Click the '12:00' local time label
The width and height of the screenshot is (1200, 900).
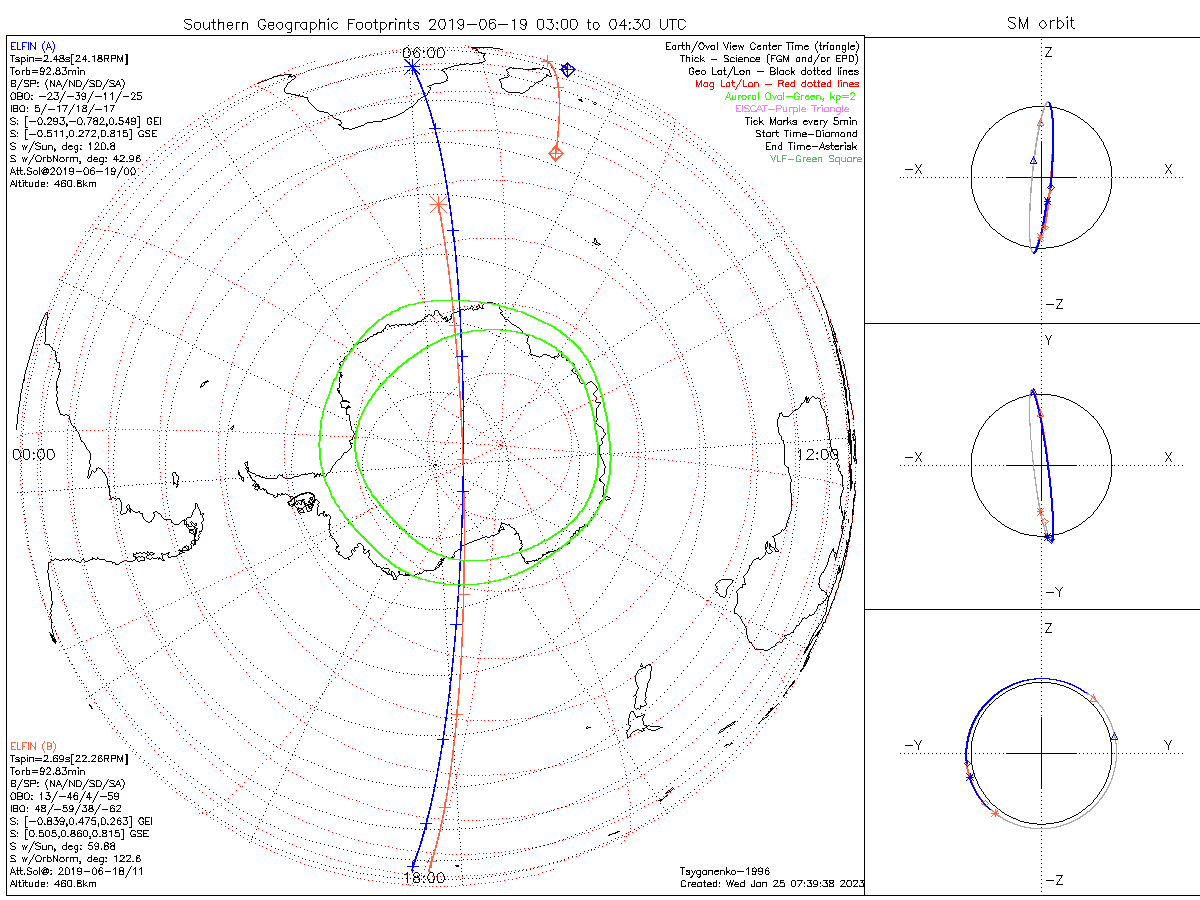818,454
